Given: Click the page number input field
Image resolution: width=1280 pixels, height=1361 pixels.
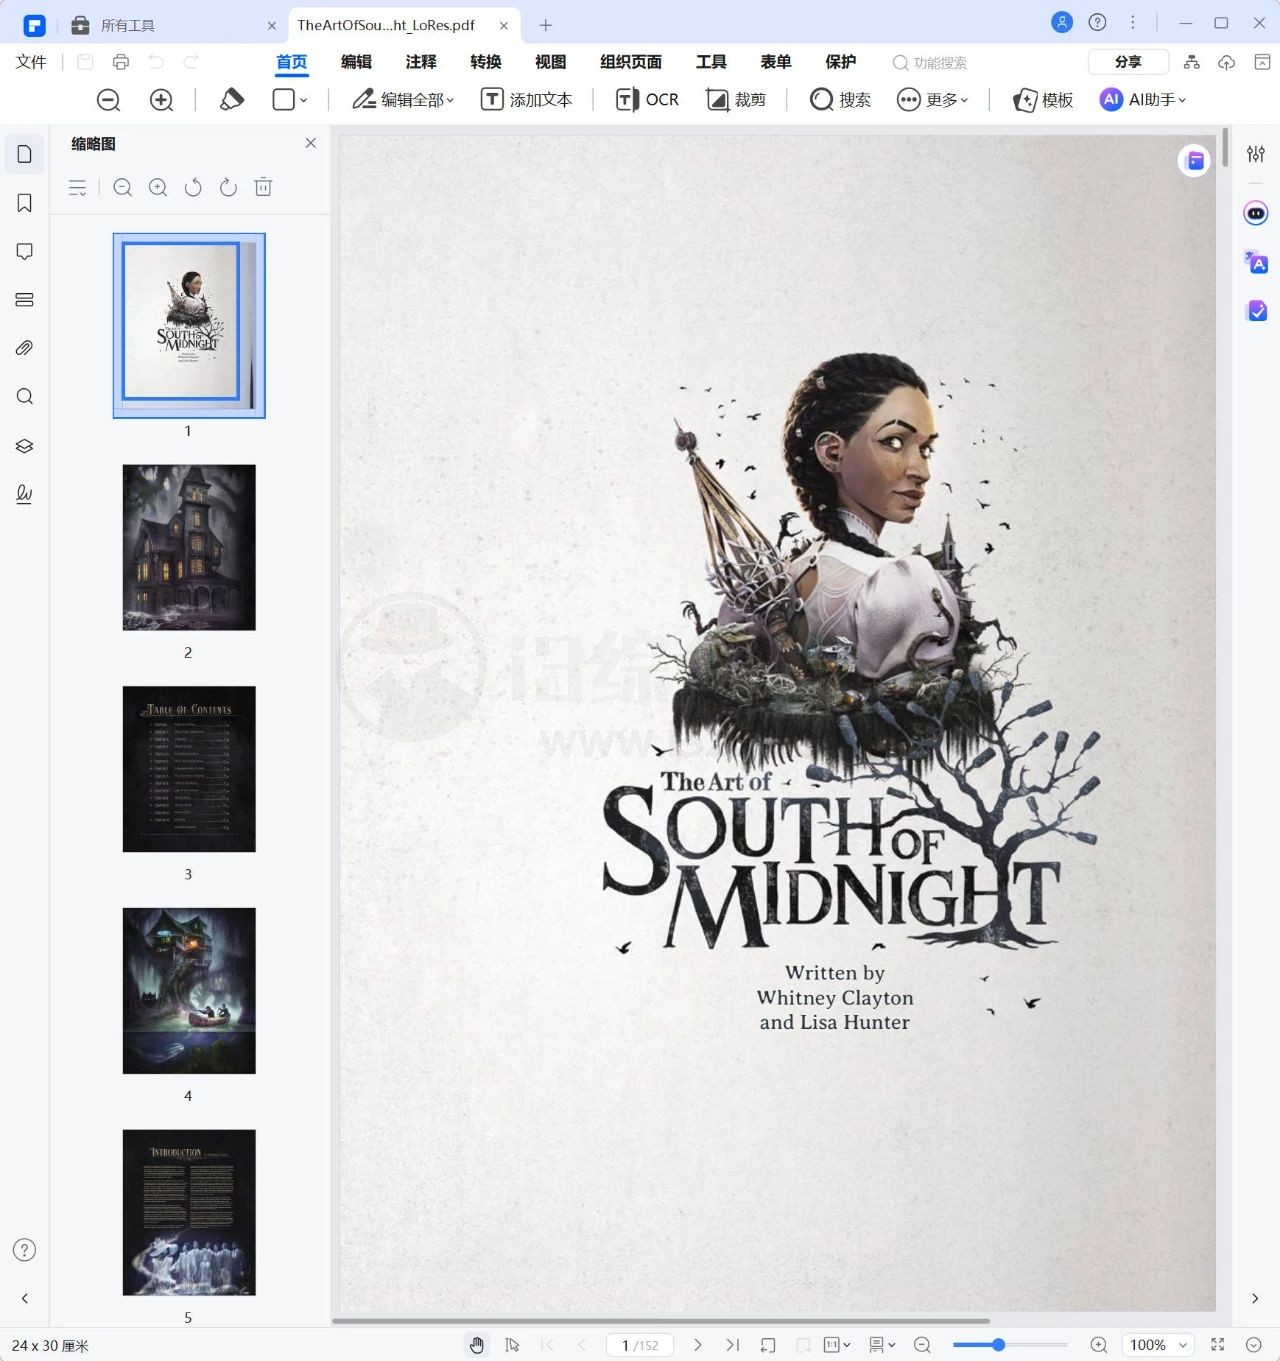Looking at the screenshot, I should (640, 1345).
